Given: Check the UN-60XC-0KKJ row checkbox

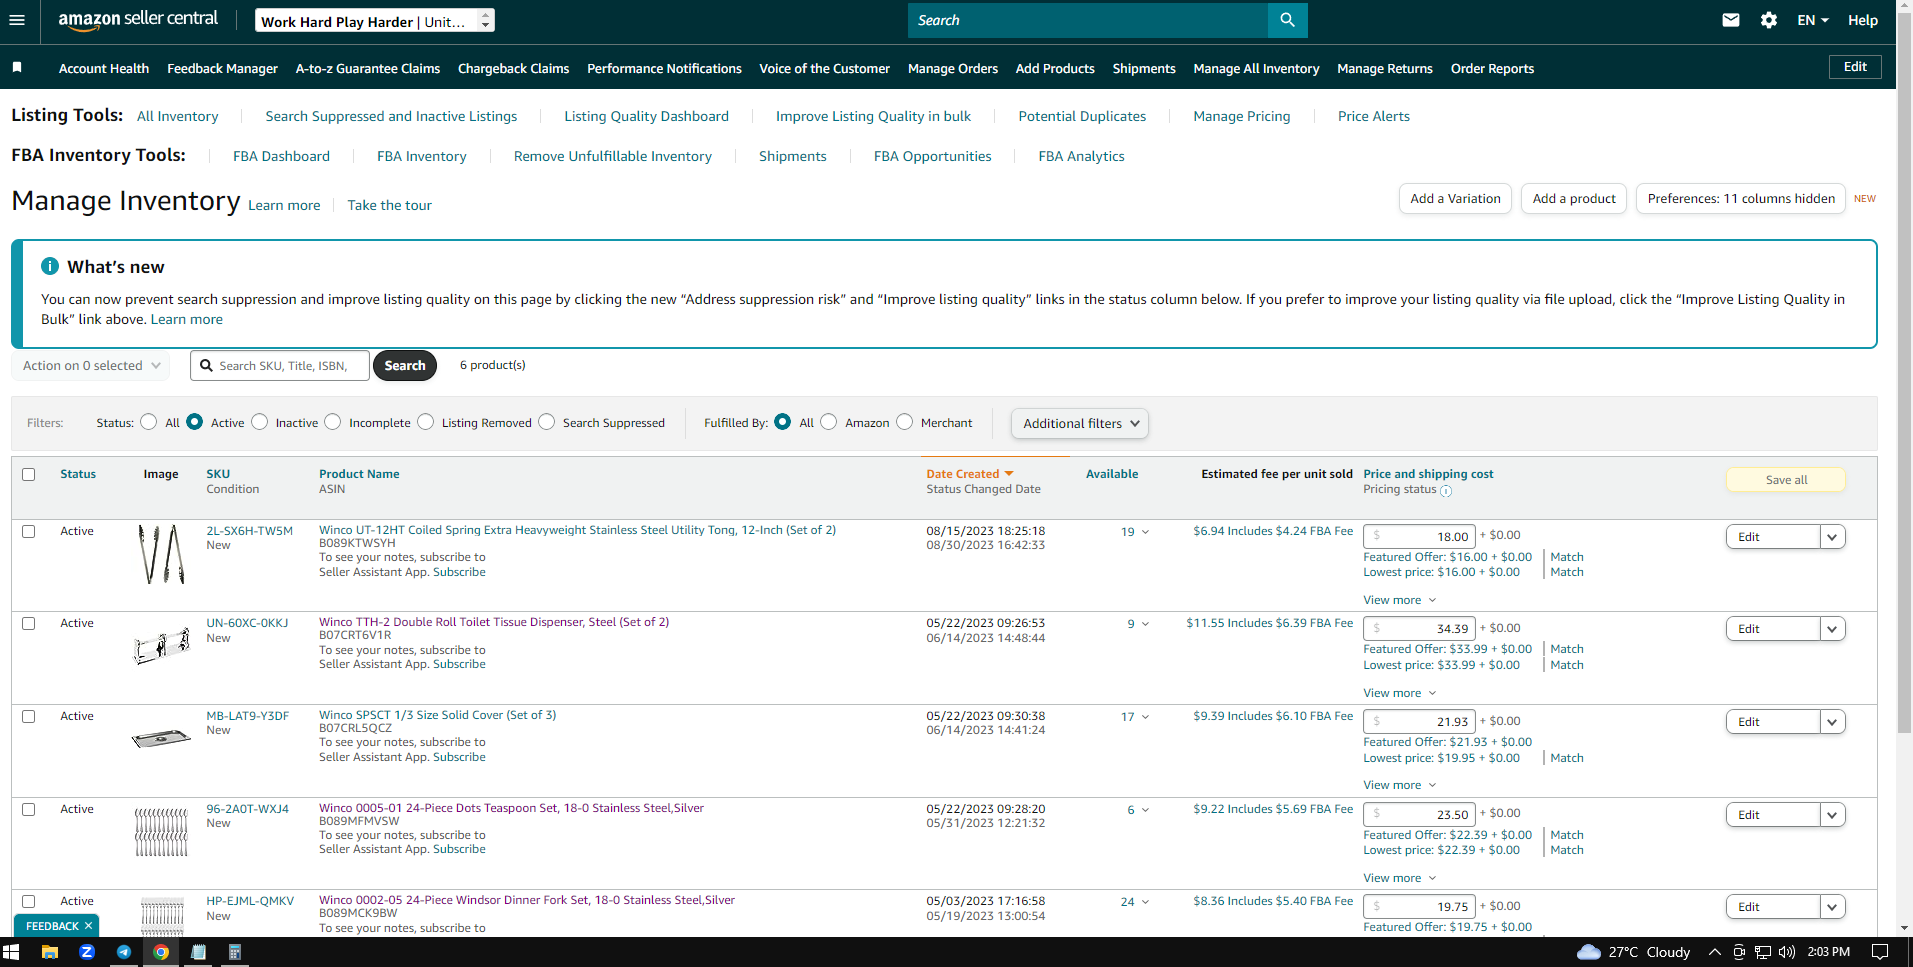Looking at the screenshot, I should click(29, 623).
